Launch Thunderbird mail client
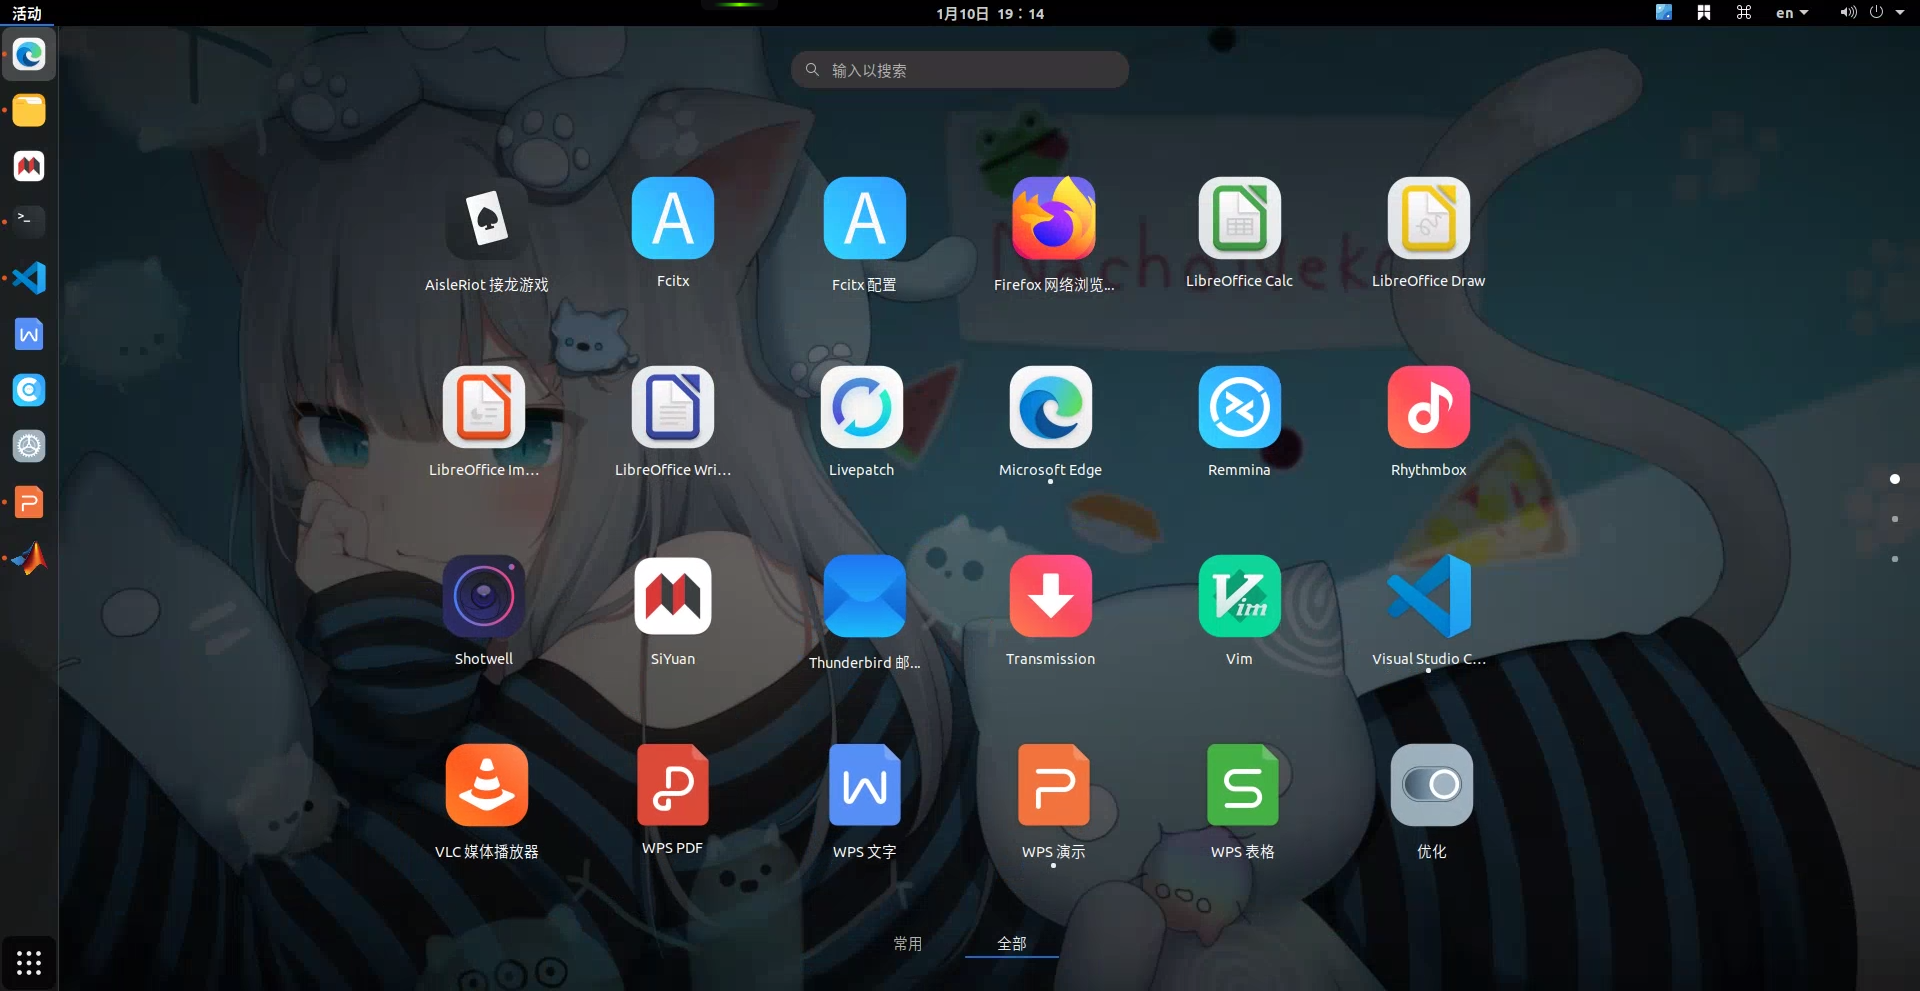The height and width of the screenshot is (991, 1920). pos(864,597)
